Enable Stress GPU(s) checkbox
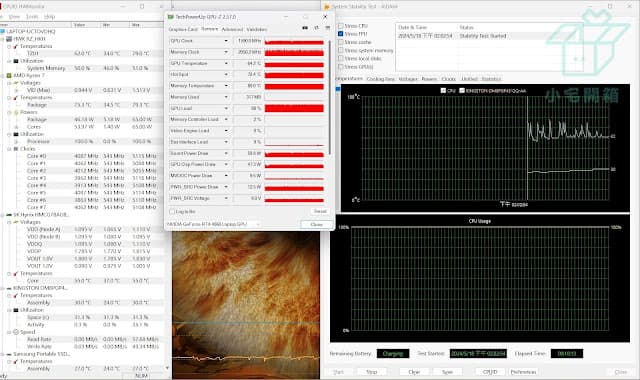 340,67
